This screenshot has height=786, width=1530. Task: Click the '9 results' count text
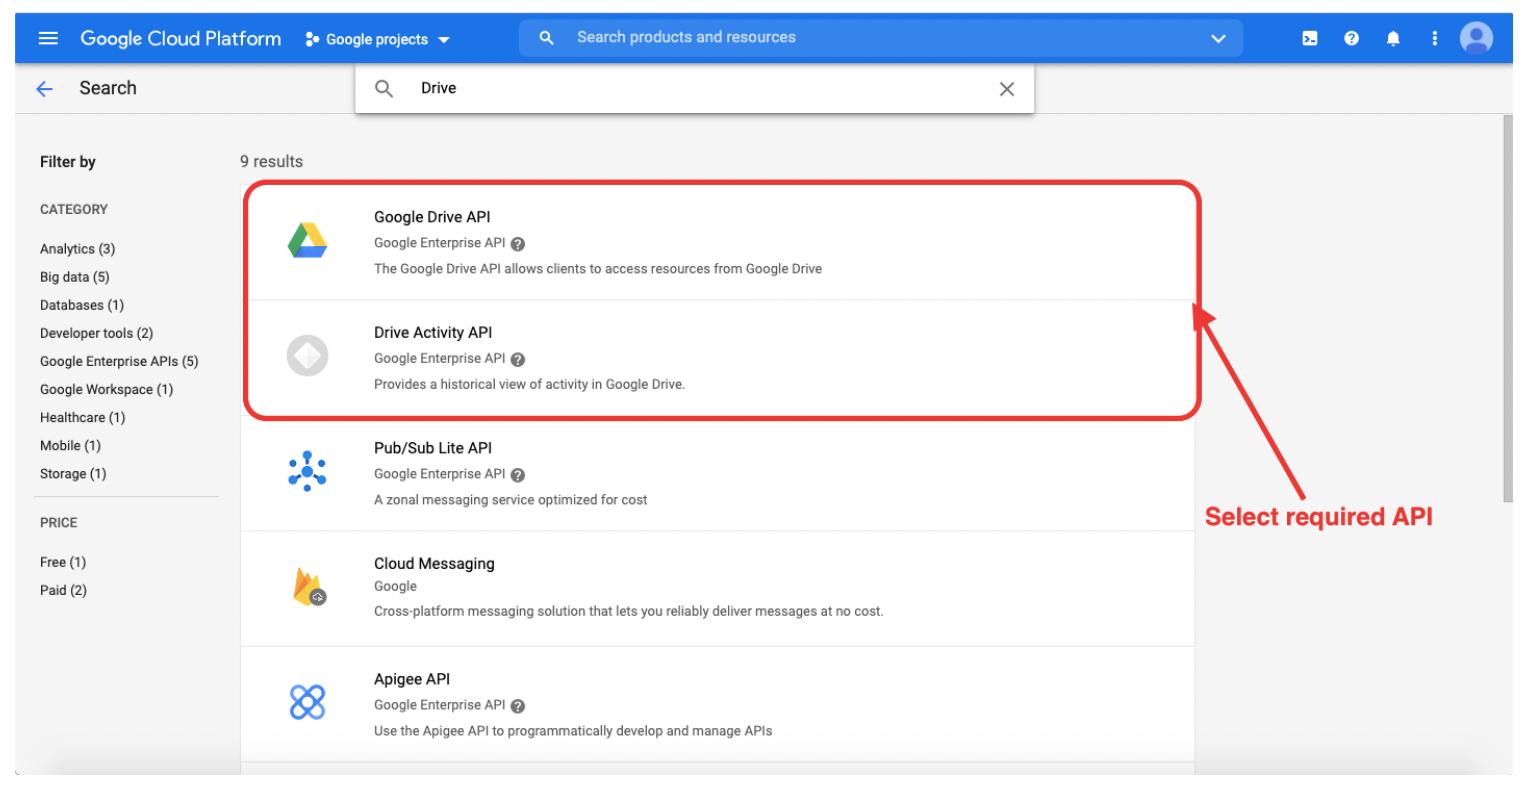click(x=271, y=162)
